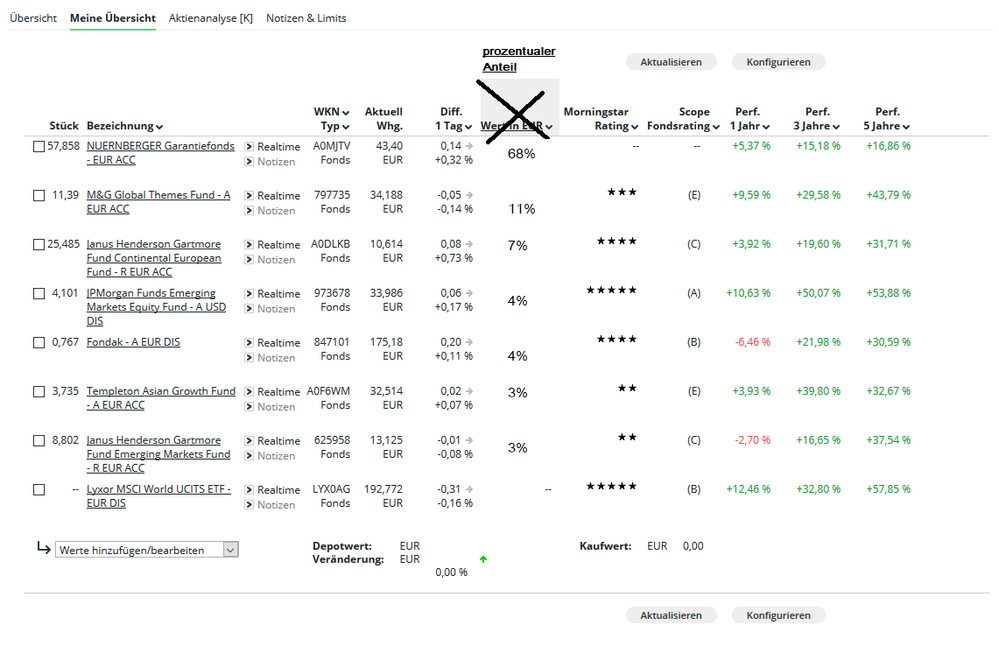Viewport: 999px width, 645px height.
Task: Open the Notizen icon for M&G Global Themes Fund
Action: [249, 211]
